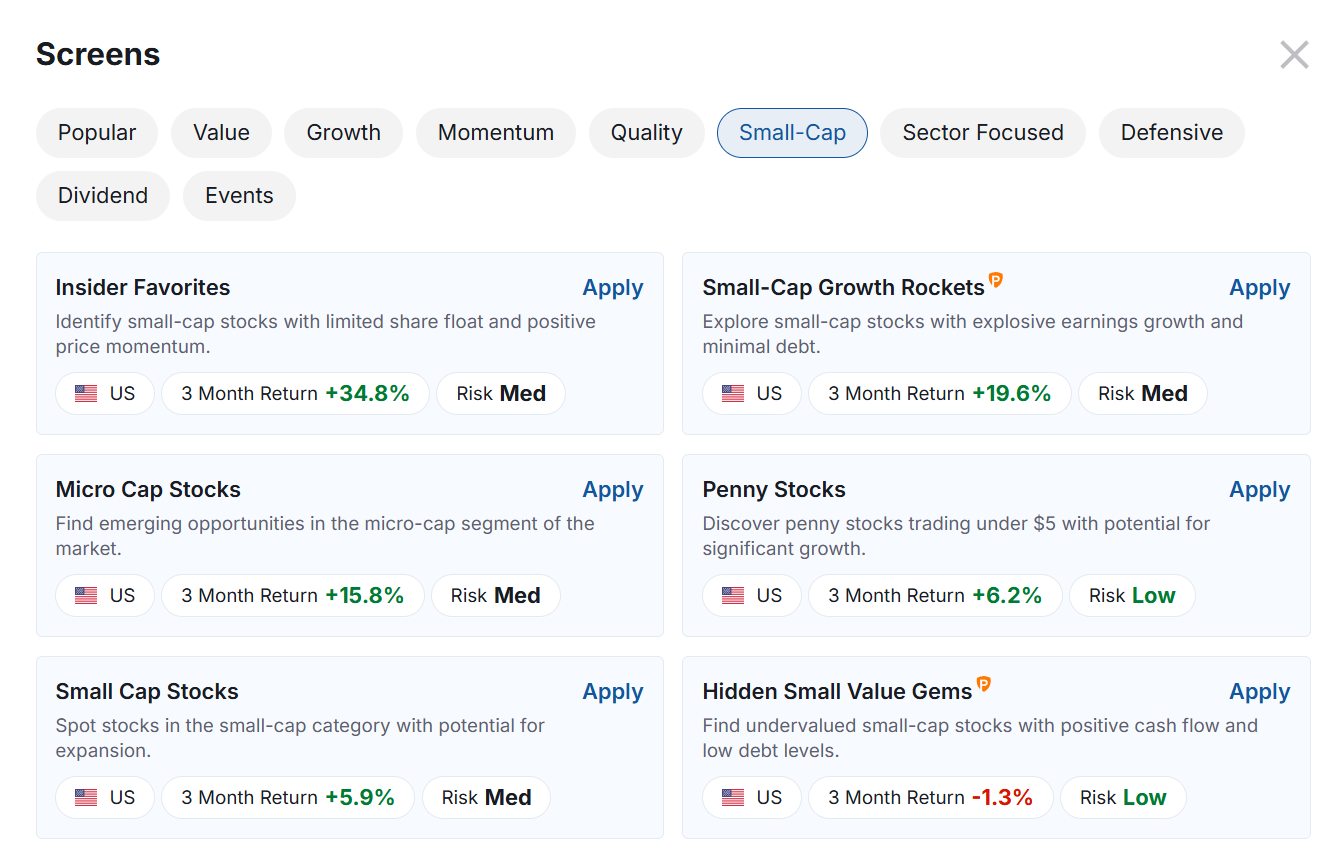Click the Risk Low badge on Penny Stocks
This screenshot has width=1342, height=863.
1132,595
